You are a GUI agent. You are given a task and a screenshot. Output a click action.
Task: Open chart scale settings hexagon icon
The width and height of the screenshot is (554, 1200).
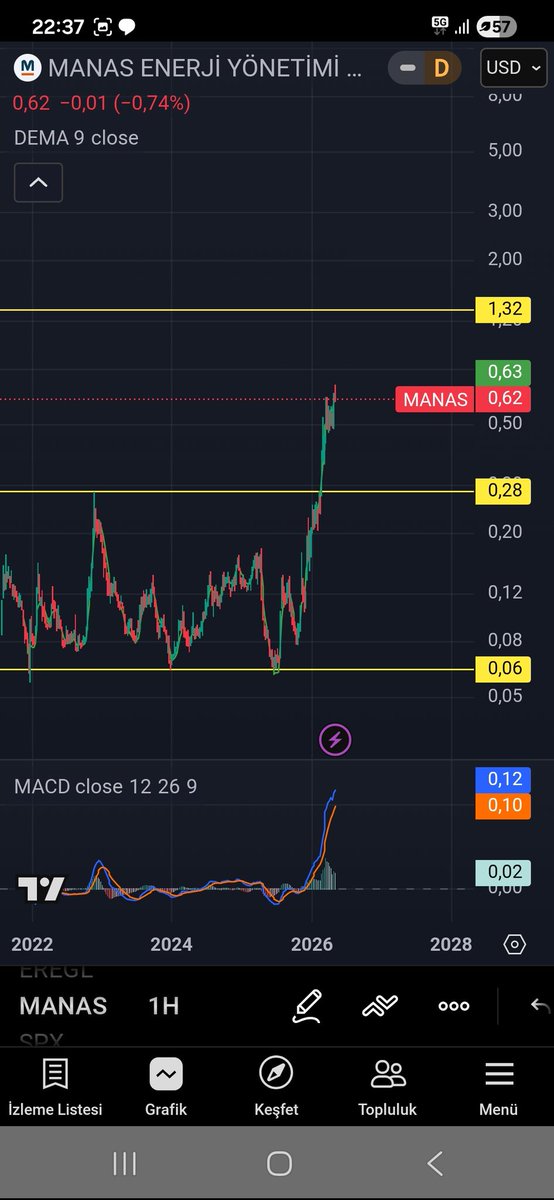coord(514,944)
